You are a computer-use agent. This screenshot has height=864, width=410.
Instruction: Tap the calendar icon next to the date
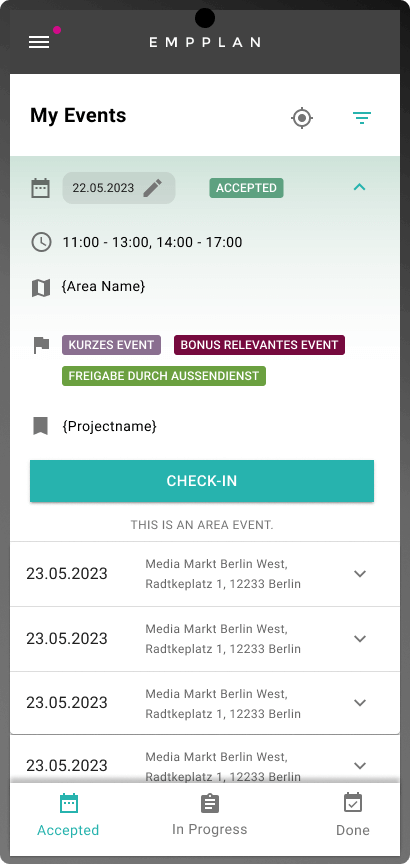[41, 188]
